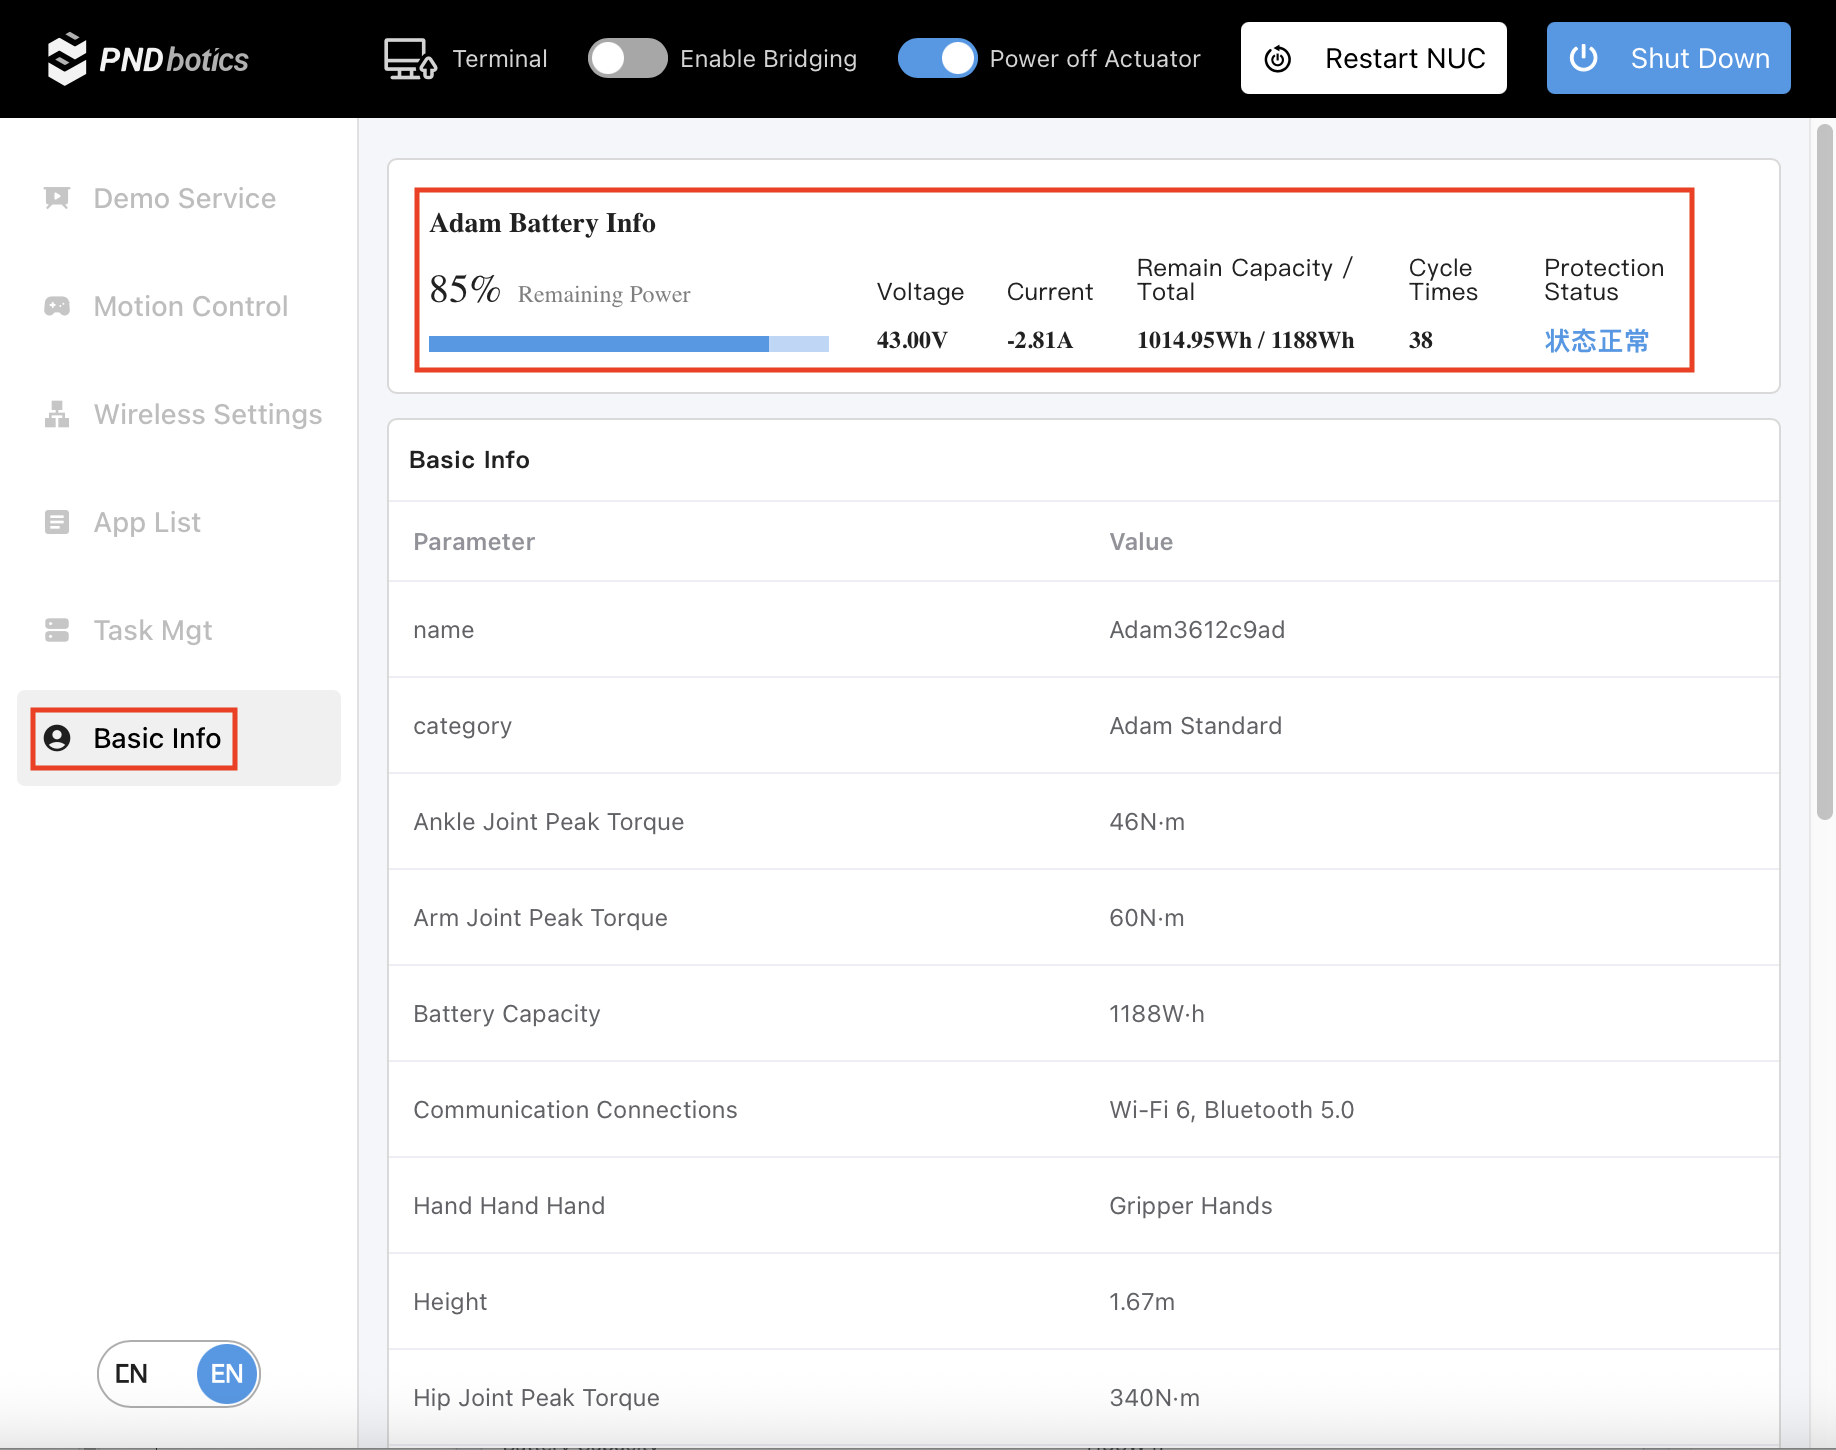Go to Wireless Settings page
The image size is (1836, 1450).
click(x=207, y=414)
